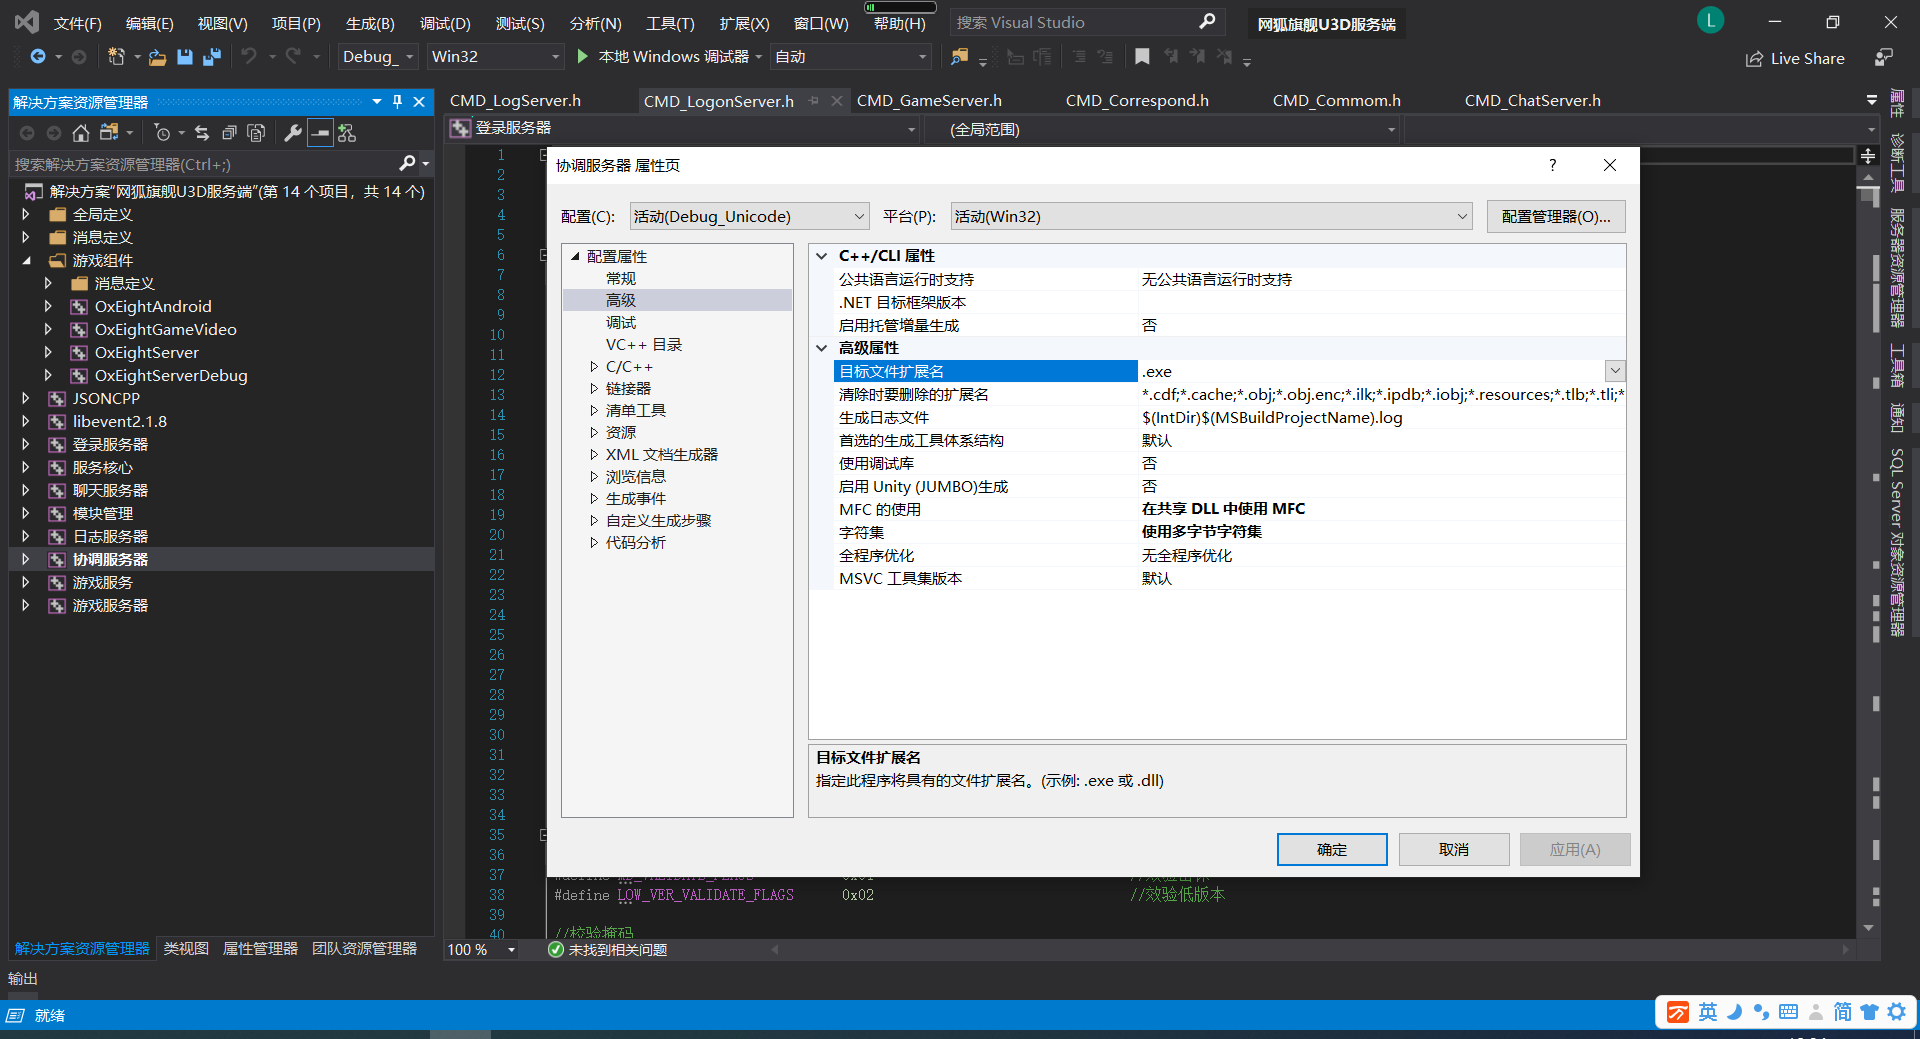Click the account avatar L
The image size is (1920, 1039).
1710,20
